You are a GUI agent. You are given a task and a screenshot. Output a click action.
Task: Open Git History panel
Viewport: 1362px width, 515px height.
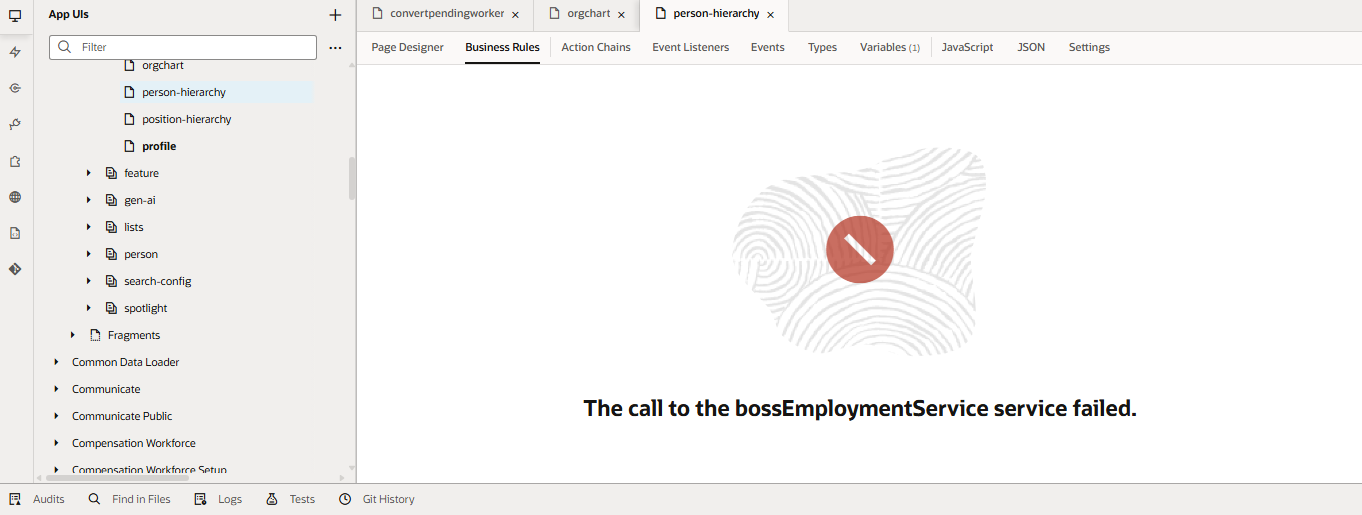pos(377,499)
